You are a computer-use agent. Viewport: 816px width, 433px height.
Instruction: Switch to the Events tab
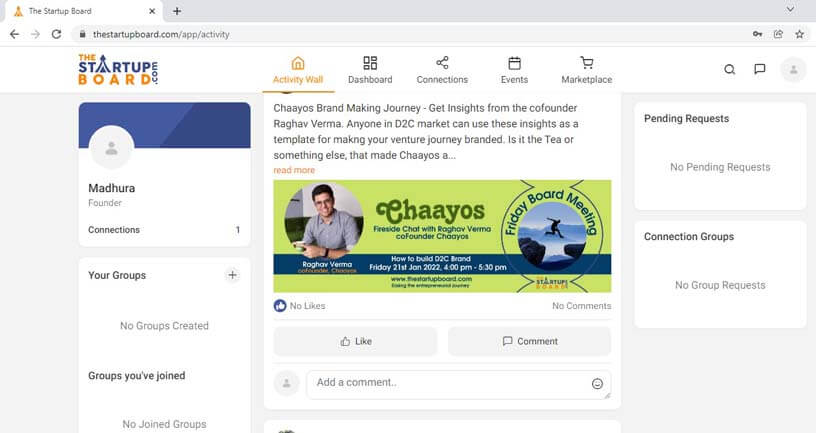tap(514, 70)
